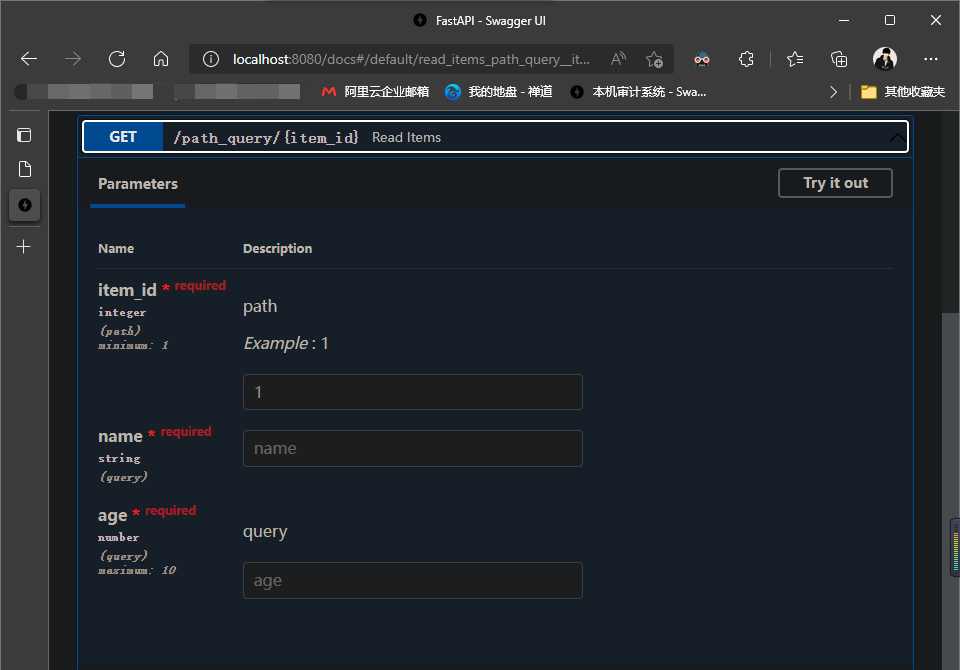Screen dimensions: 960x670
Task: Open the 我的地盘 - 禅道 bookmark
Action: coord(499,92)
